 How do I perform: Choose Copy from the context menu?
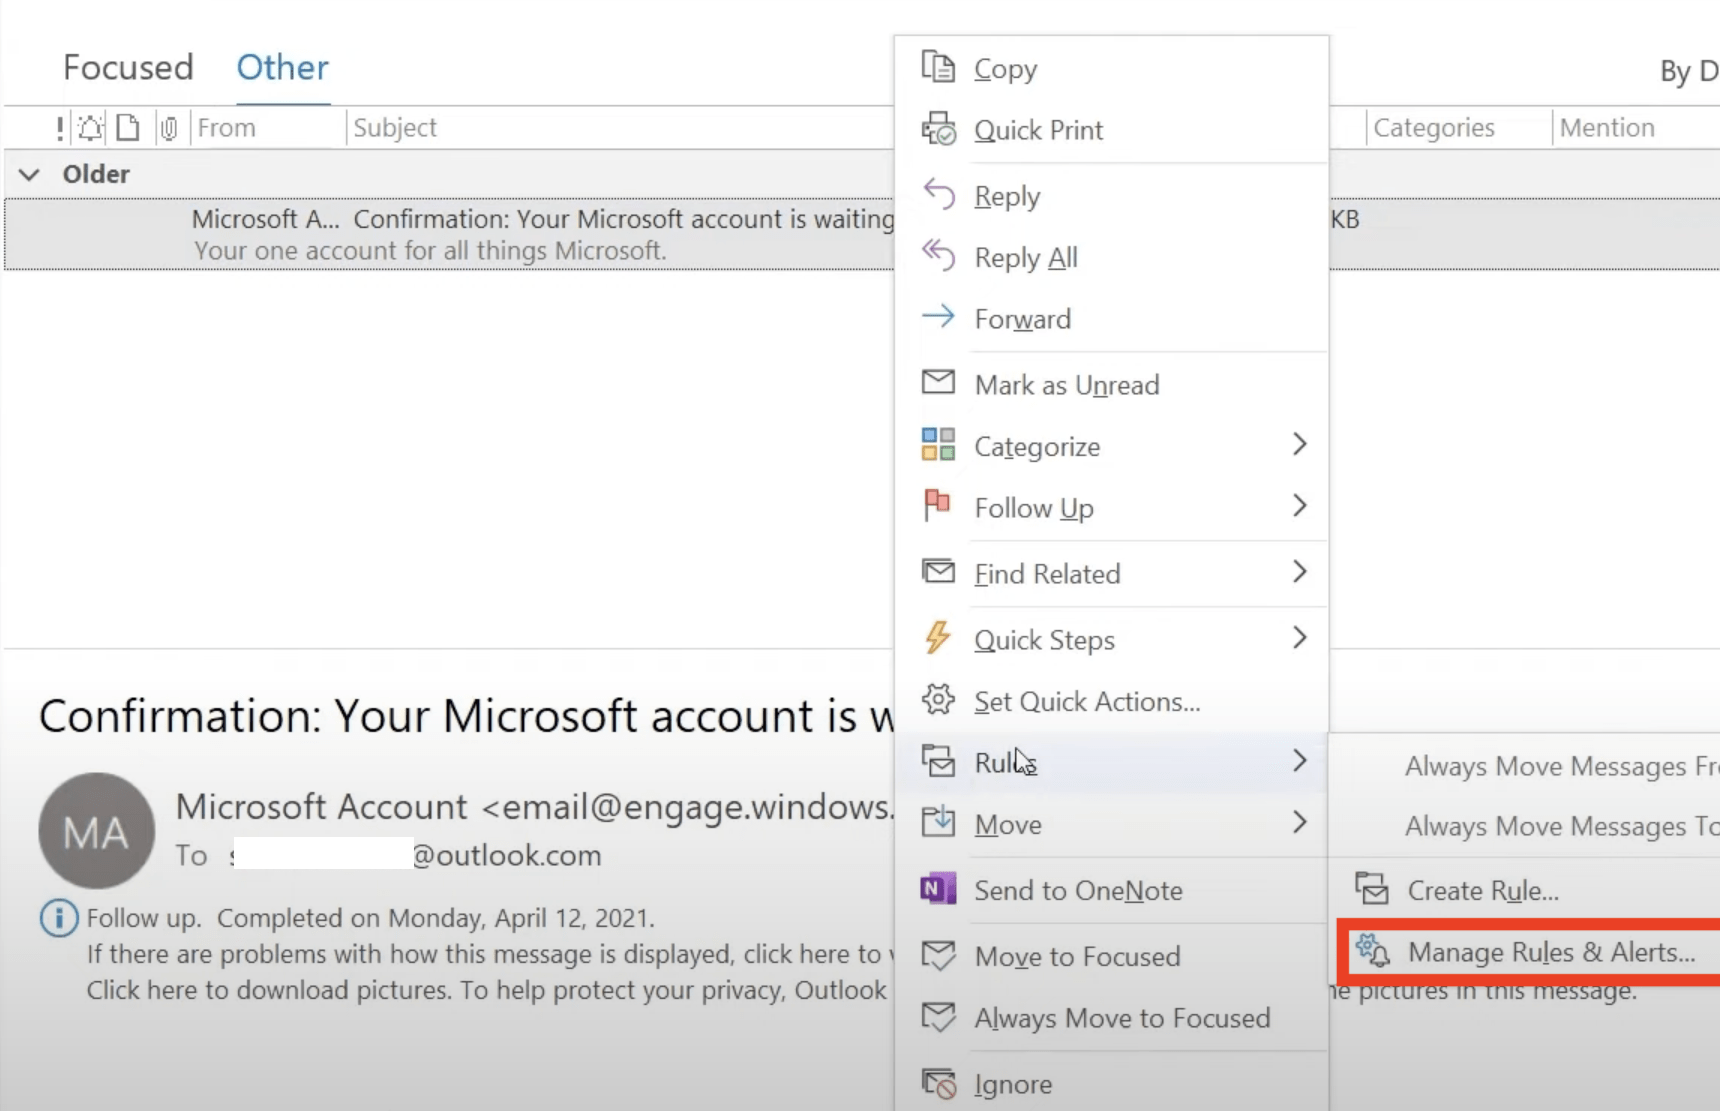[x=1111, y=68]
